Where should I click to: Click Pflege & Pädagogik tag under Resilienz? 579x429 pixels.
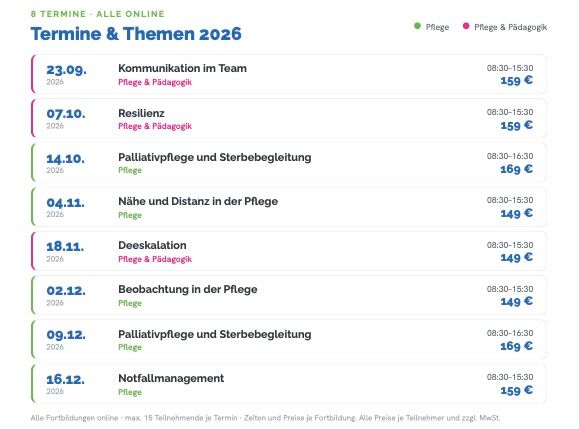(155, 126)
